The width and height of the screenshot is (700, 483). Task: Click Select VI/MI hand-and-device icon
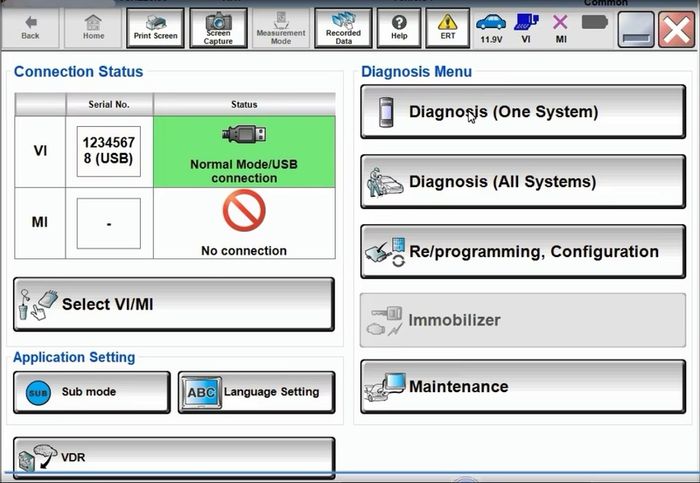click(38, 304)
